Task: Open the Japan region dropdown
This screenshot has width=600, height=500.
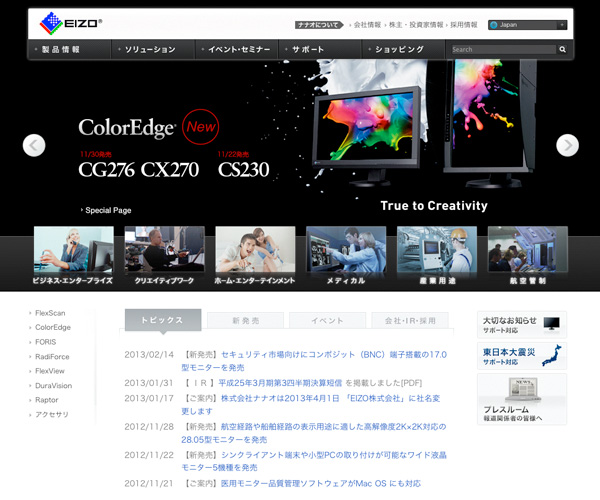Action: tap(527, 25)
